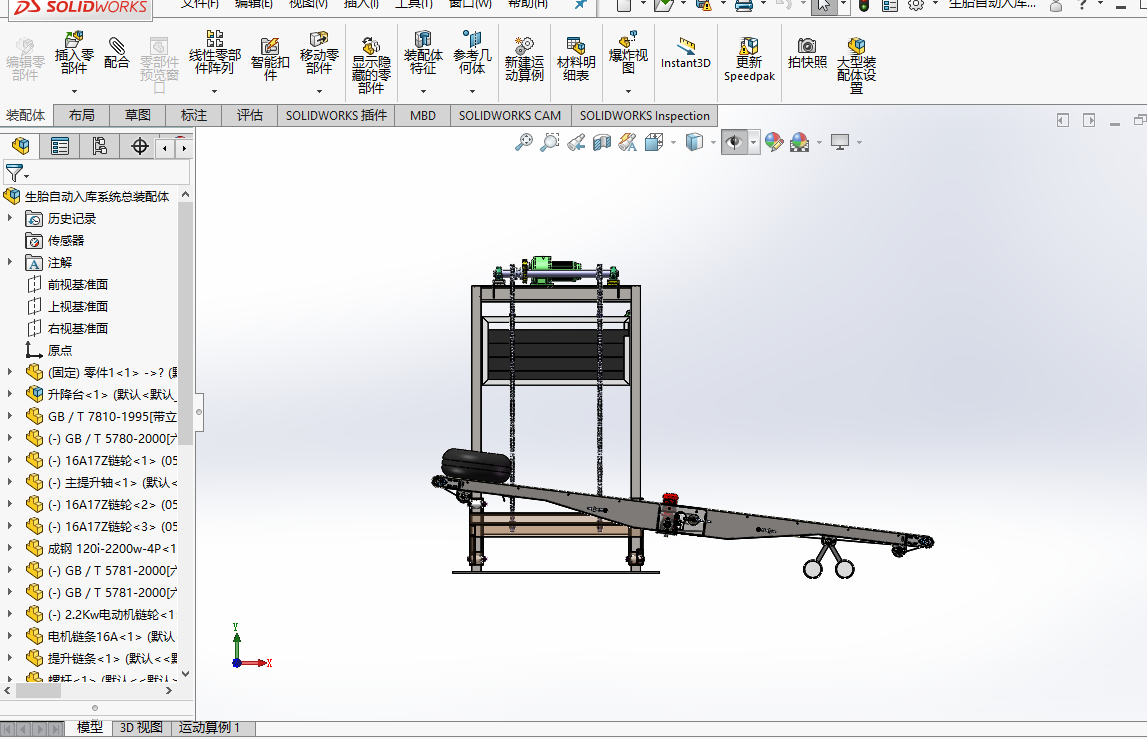The height and width of the screenshot is (739, 1147).
Task: Open 大型装配体设置 large assembly settings
Action: 857,64
